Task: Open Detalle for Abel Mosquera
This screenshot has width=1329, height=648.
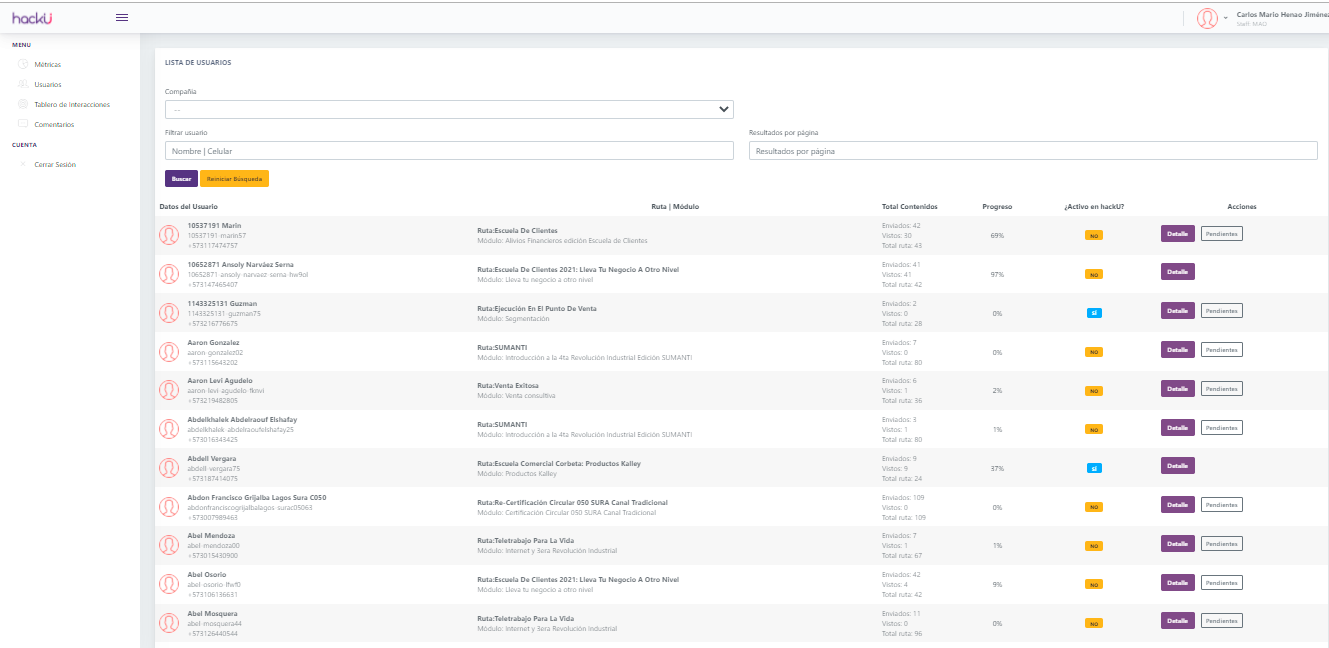Action: click(1178, 620)
